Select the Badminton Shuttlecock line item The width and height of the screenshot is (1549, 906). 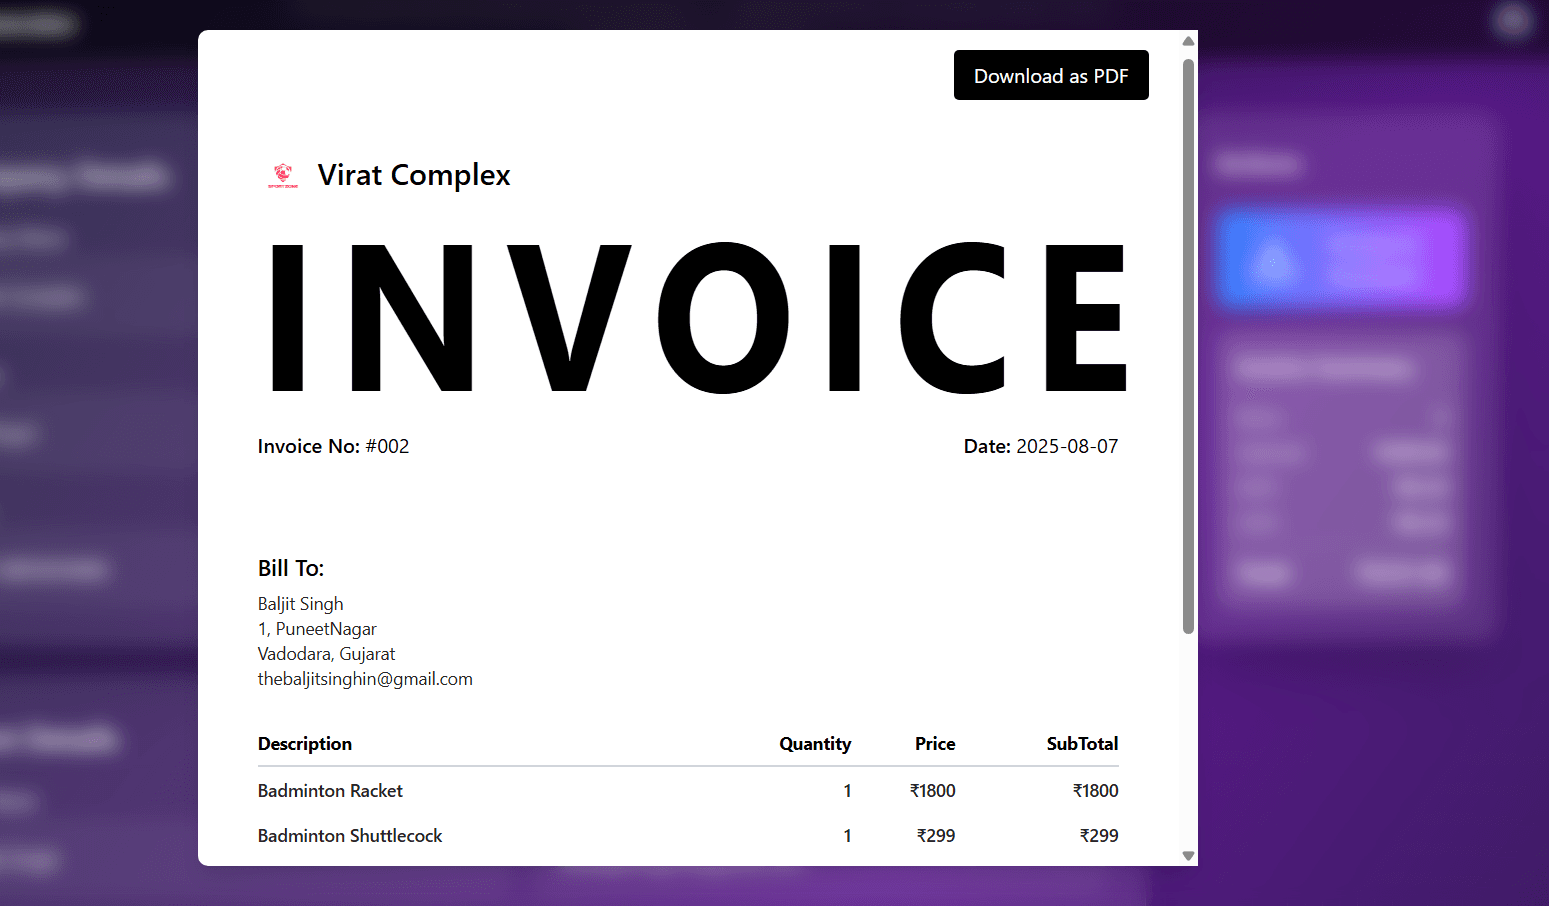point(350,835)
